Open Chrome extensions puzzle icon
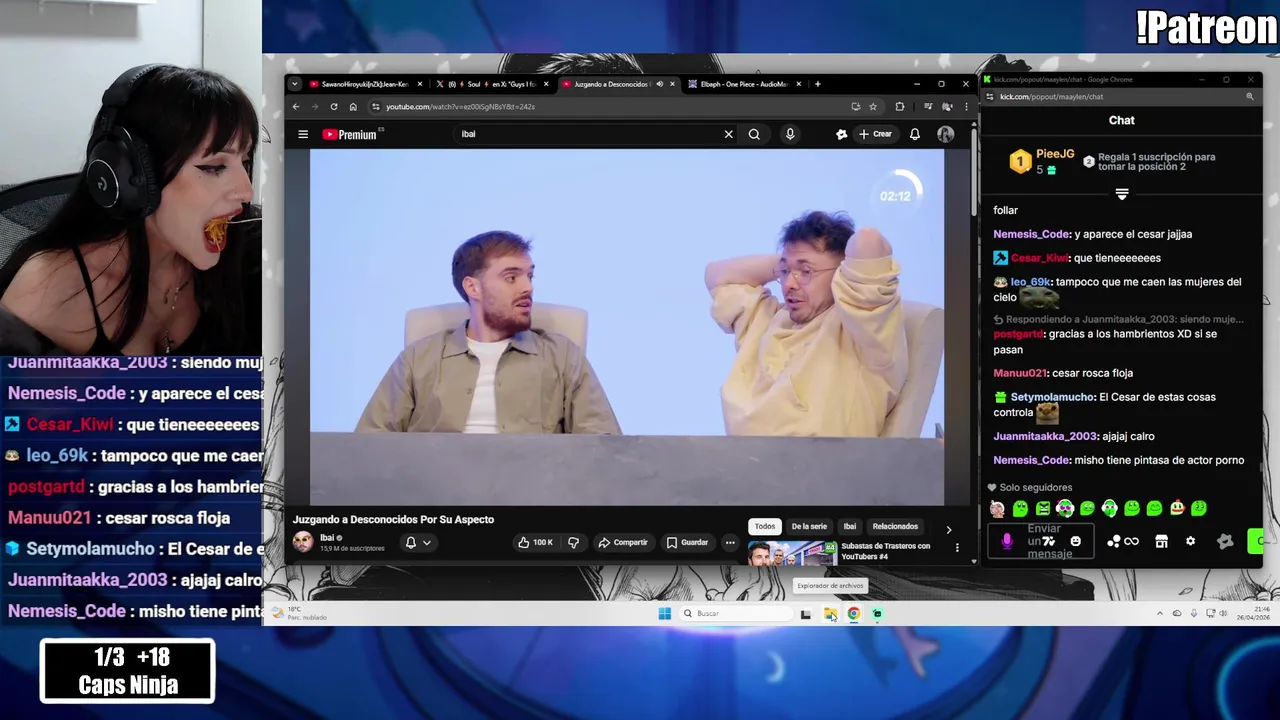1280x720 pixels. (899, 107)
